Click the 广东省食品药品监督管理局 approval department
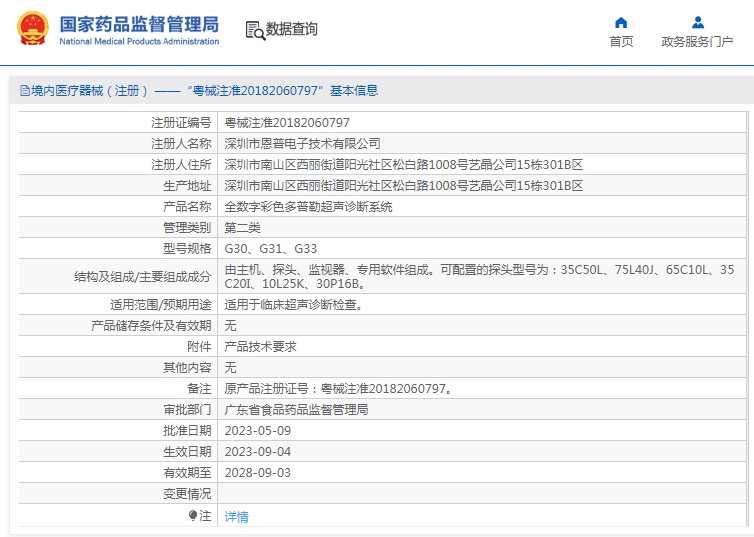 click(296, 410)
